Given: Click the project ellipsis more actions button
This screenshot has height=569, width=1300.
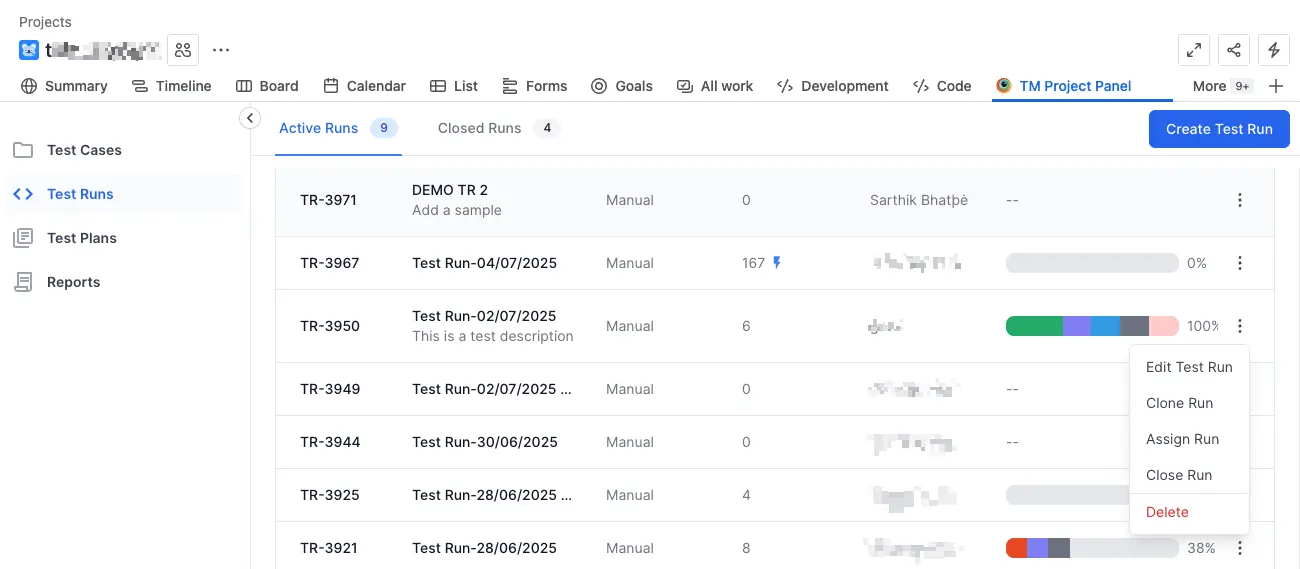Looking at the screenshot, I should (221, 50).
